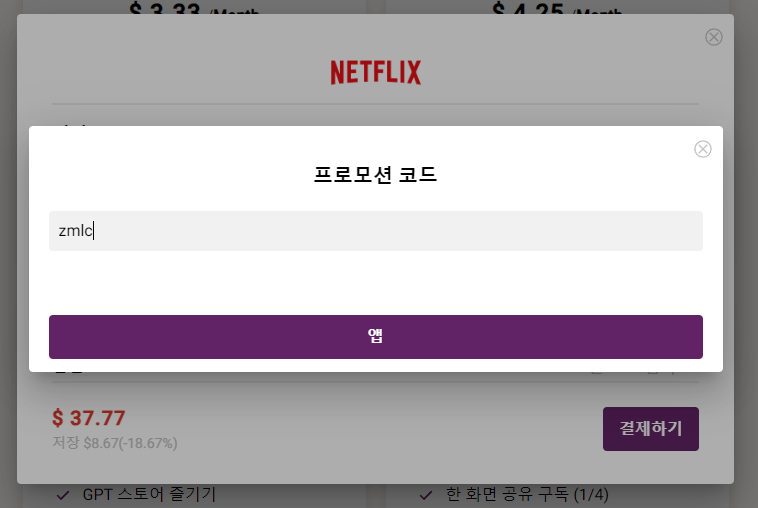Click the $ 37.77 total price
Viewport: 758px width, 508px height.
pyautogui.click(x=89, y=418)
